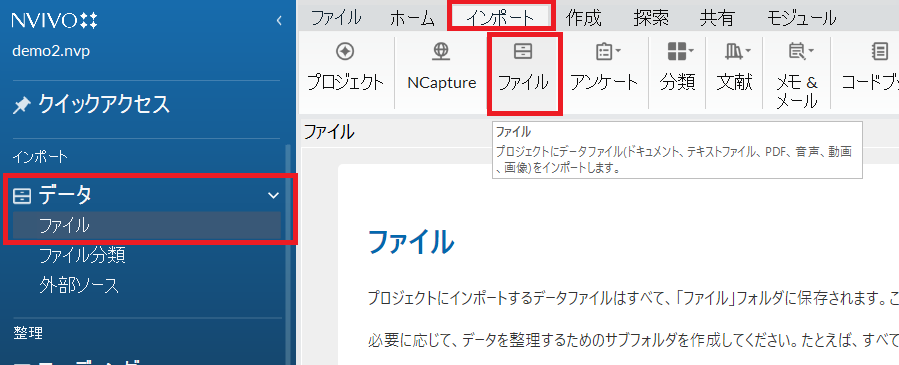The image size is (899, 365).
Task: Switch to the モジュール ribbon tab
Action: [x=802, y=18]
